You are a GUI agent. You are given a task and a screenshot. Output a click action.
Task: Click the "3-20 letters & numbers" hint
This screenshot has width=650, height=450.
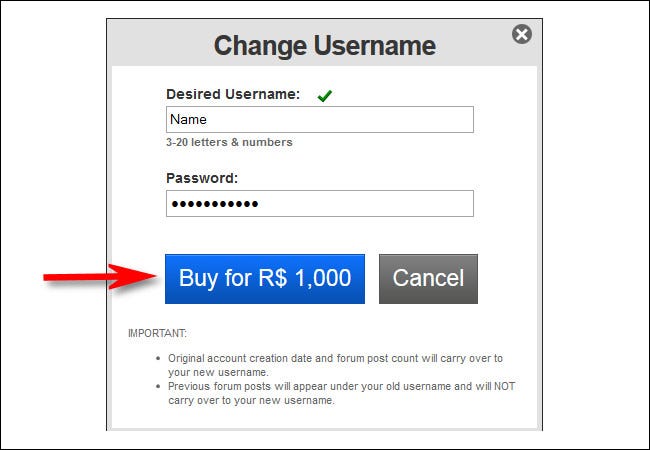tap(229, 142)
